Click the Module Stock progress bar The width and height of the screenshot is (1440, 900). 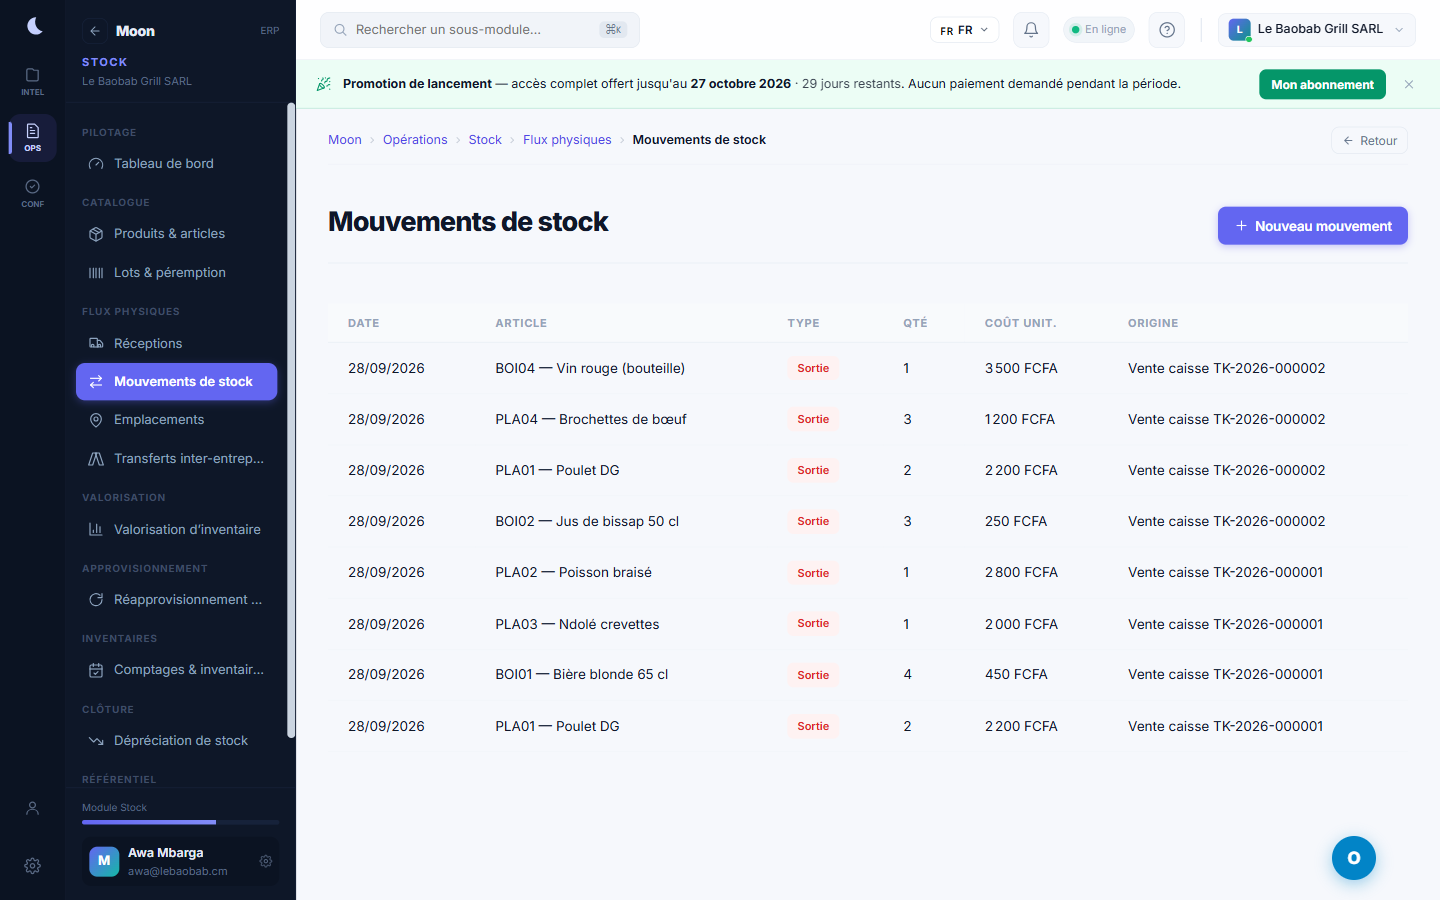pos(181,822)
